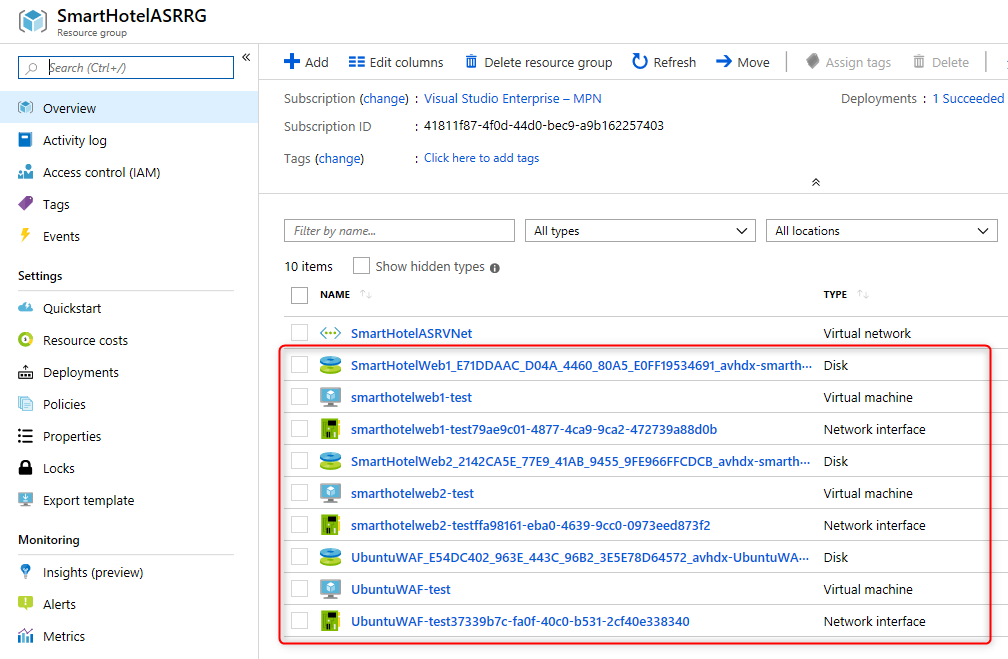Check the box for SmartHotelWeb1 disk row
Image resolution: width=1008 pixels, height=659 pixels.
(300, 365)
